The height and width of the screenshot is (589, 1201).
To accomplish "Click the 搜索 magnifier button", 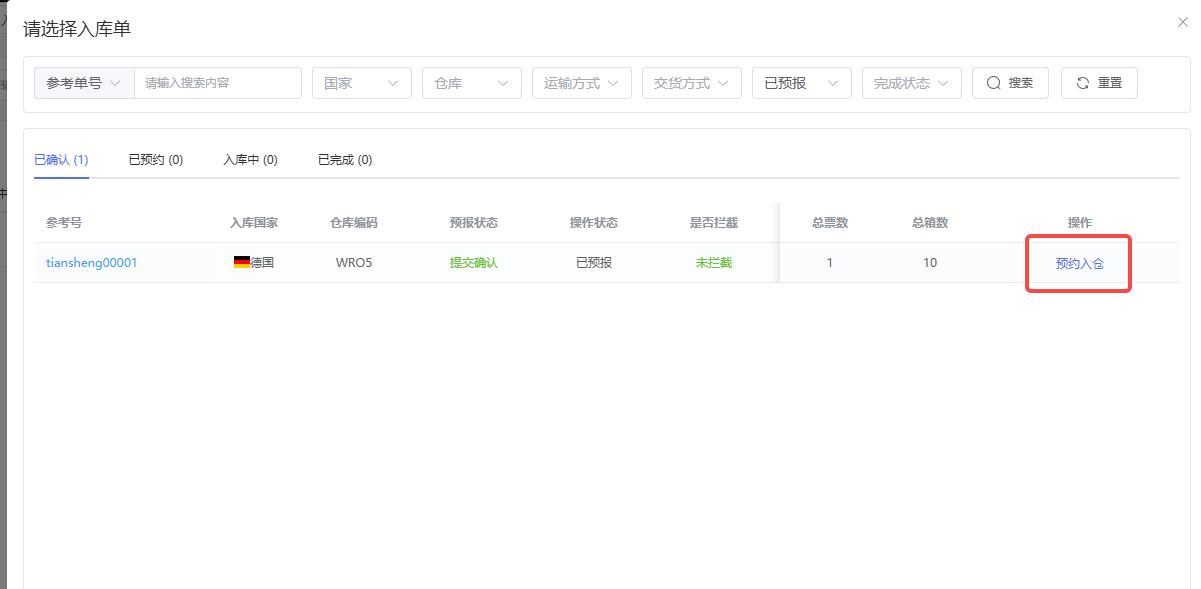I will (x=1010, y=83).
